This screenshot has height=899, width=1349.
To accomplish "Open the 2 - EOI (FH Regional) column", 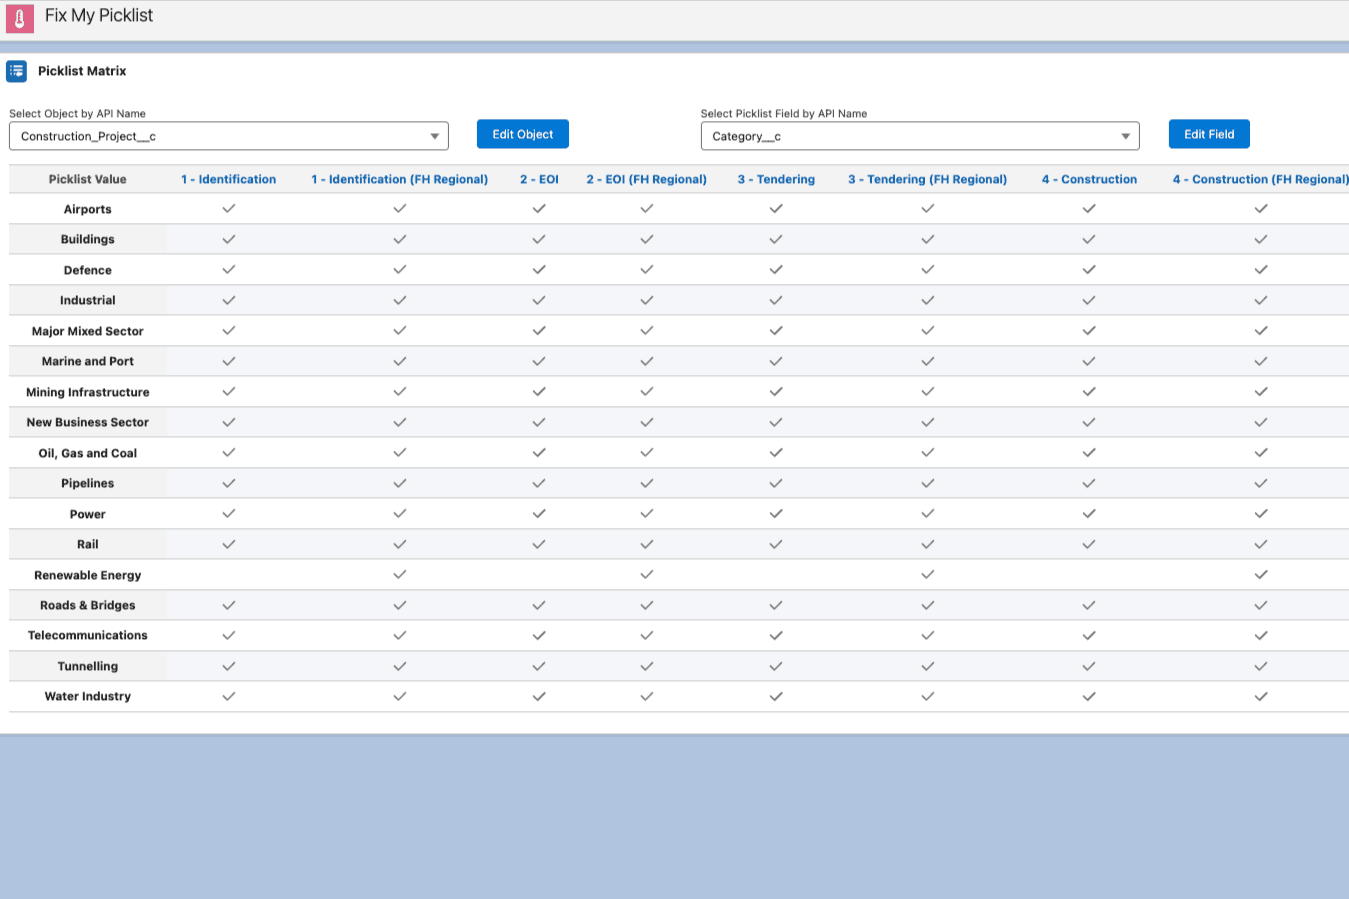I will point(647,179).
